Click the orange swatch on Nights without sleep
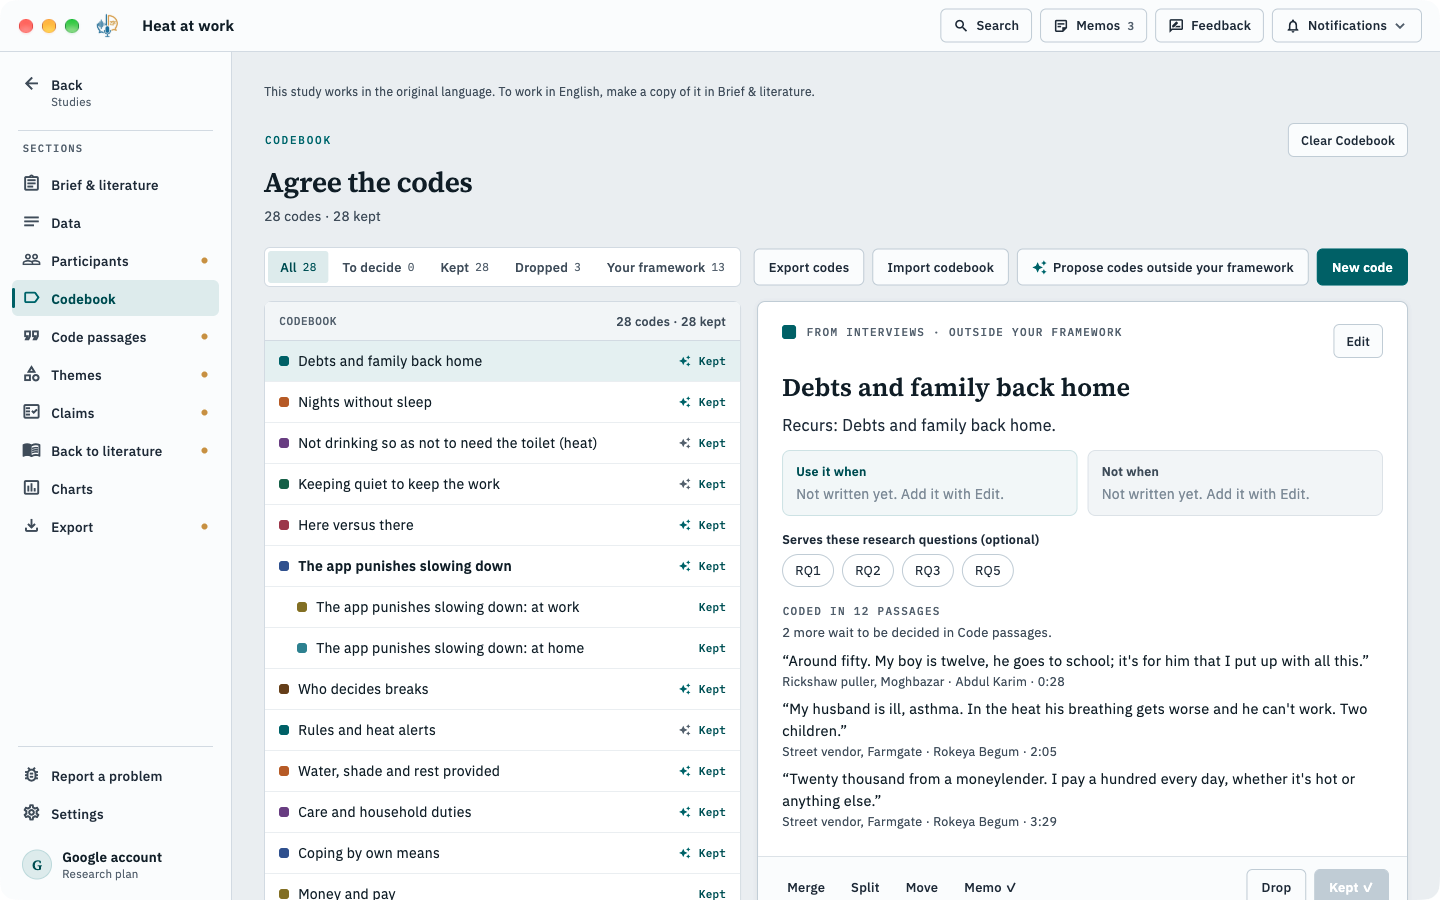The width and height of the screenshot is (1440, 900). [284, 402]
